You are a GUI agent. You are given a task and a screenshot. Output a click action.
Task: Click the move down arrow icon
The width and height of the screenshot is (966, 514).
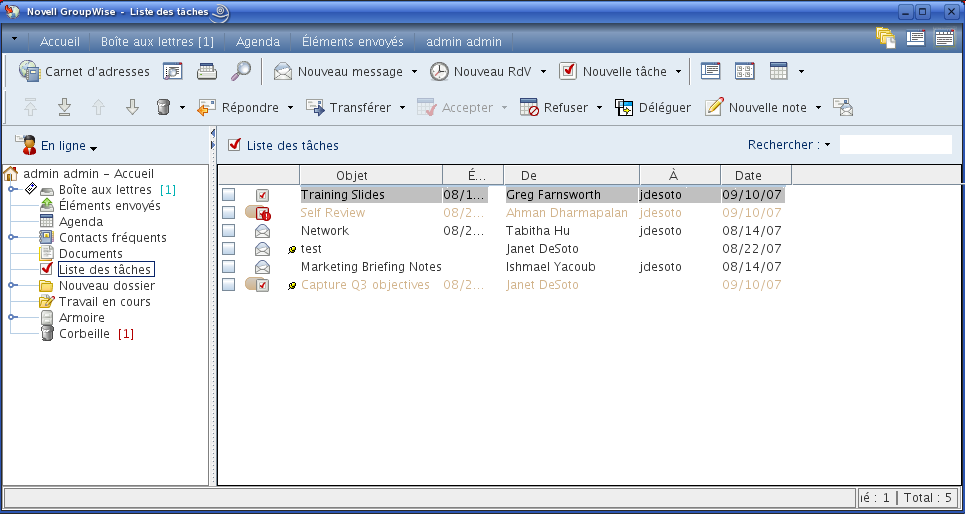coord(132,107)
